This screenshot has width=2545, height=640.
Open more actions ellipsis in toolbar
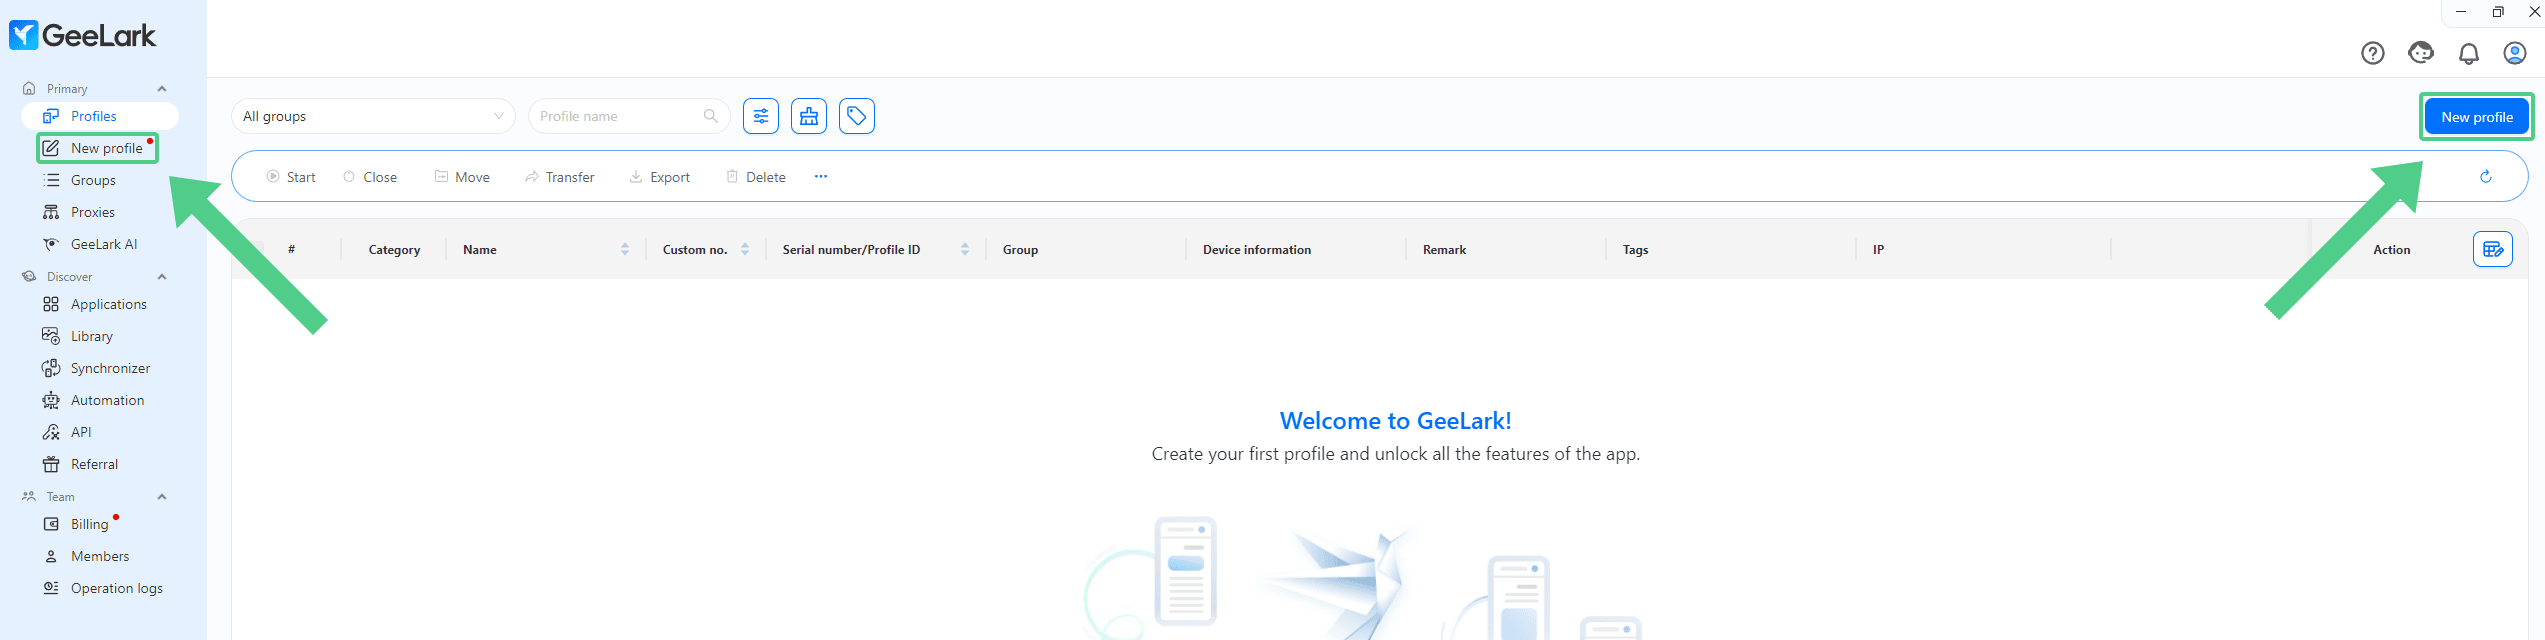click(x=820, y=177)
